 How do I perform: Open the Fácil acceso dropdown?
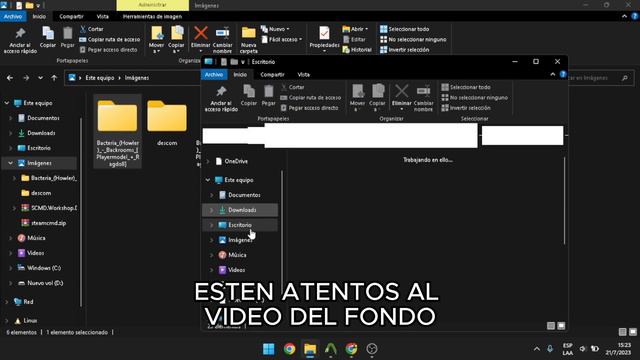(x=282, y=40)
